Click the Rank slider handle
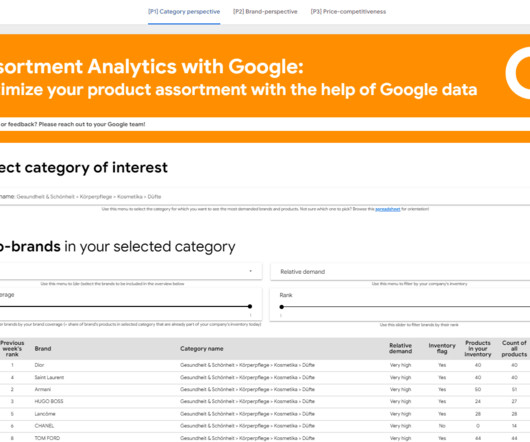Image resolution: width=530 pixels, height=442 pixels. [282, 307]
